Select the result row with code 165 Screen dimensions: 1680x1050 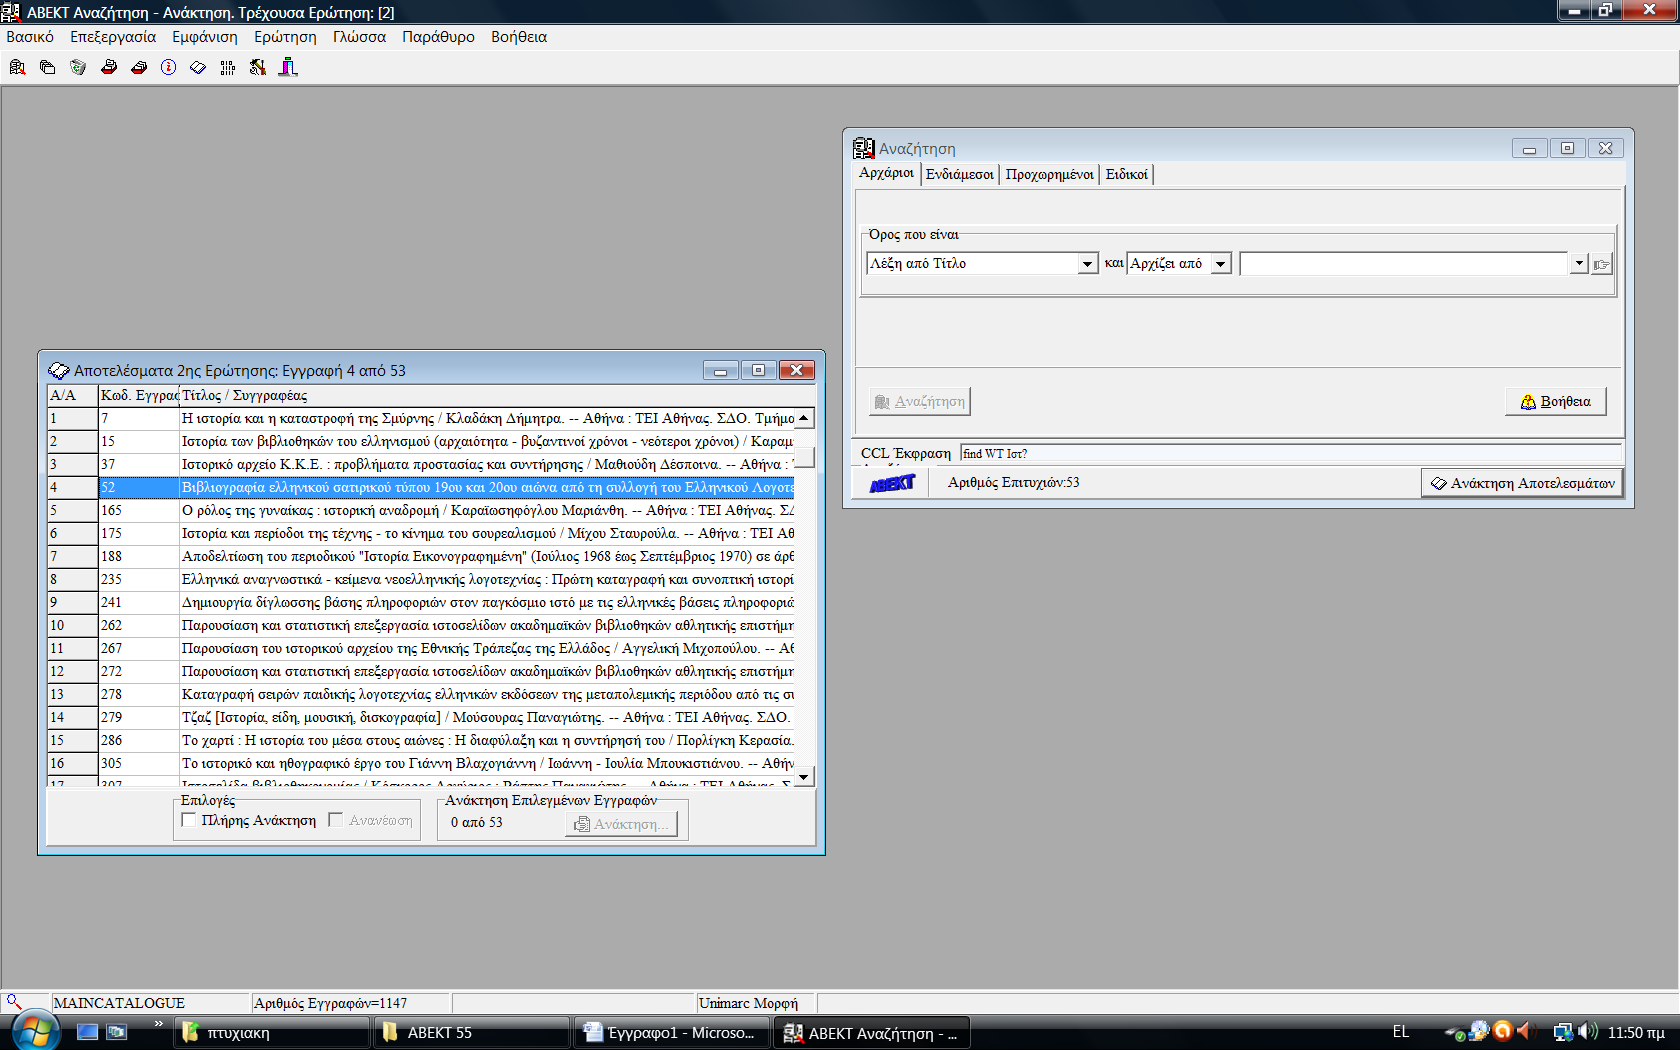pos(421,510)
